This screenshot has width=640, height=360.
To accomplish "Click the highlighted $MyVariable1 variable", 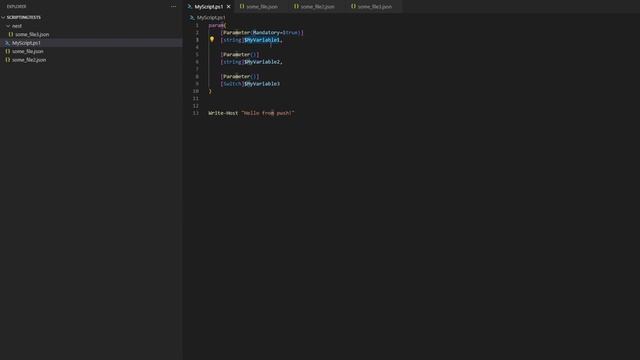I will pyautogui.click(x=262, y=40).
